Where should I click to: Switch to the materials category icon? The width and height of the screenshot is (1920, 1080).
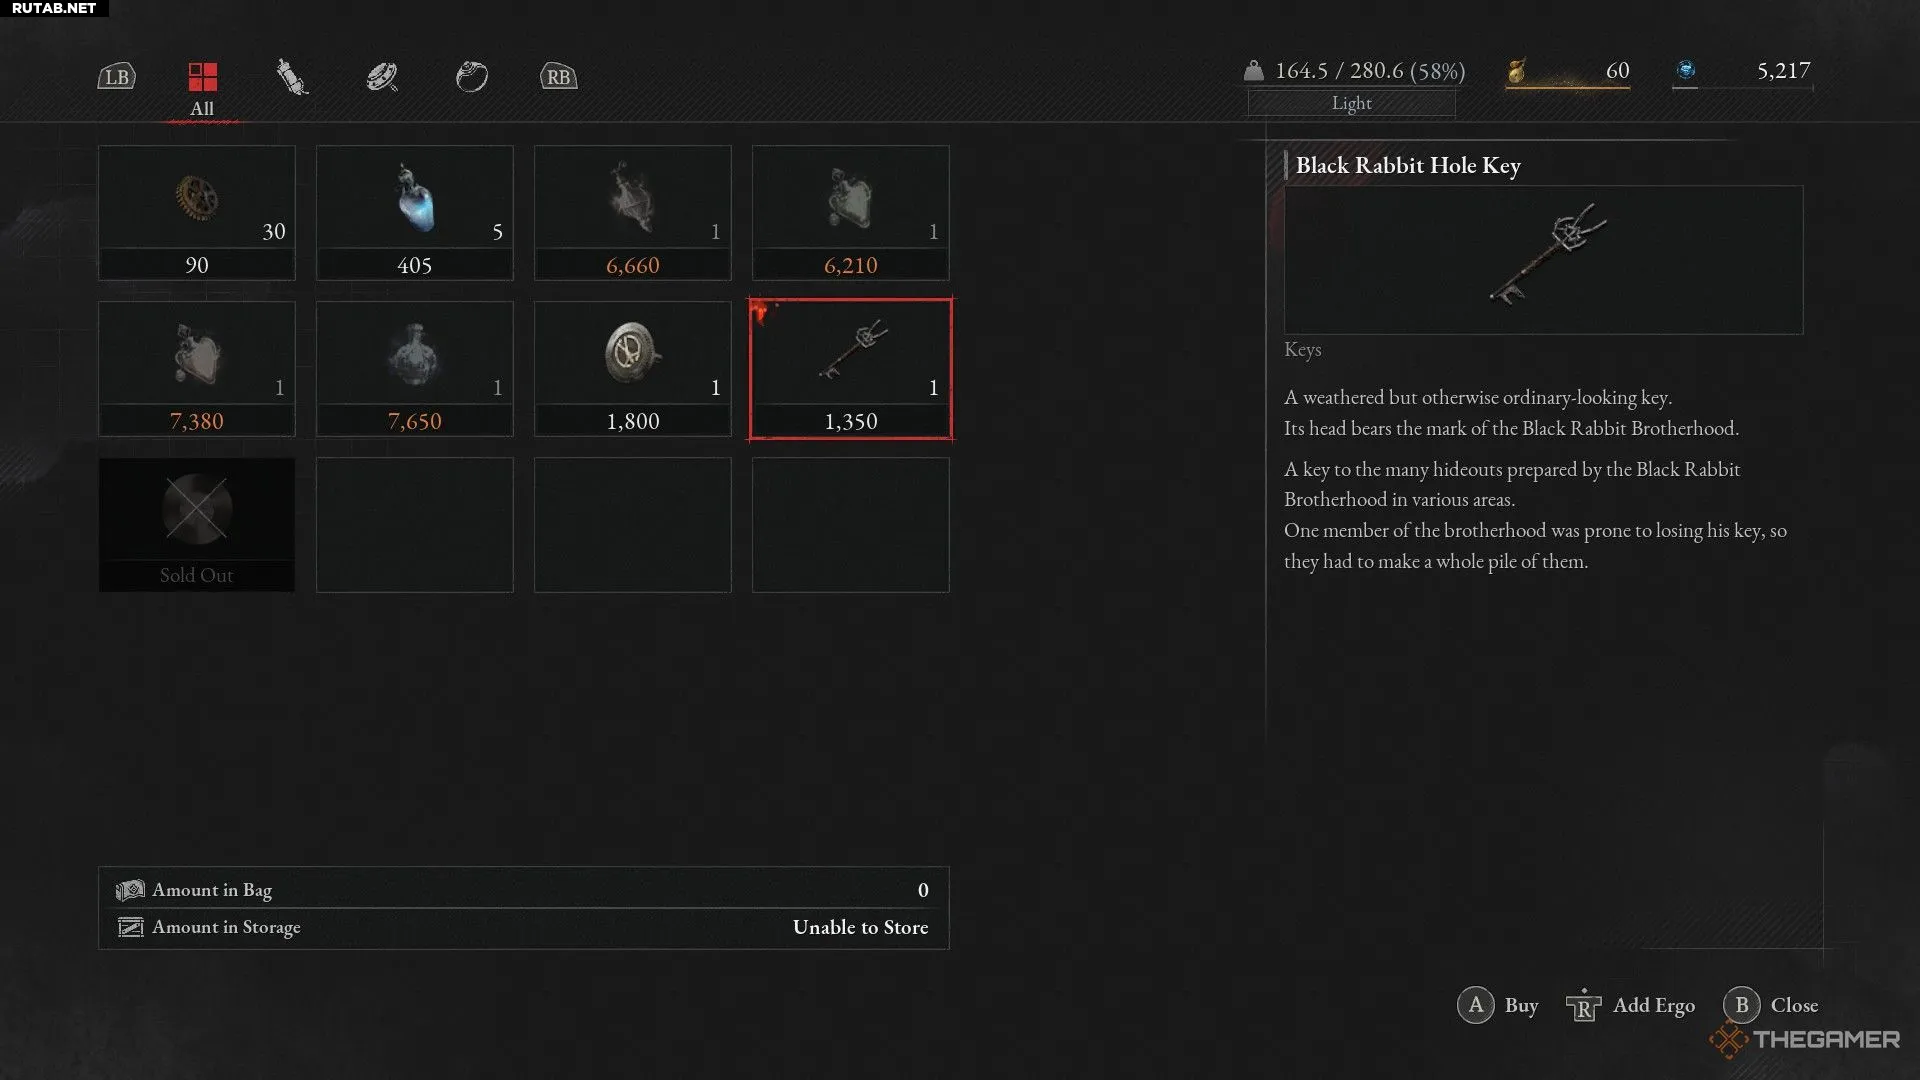[x=382, y=77]
